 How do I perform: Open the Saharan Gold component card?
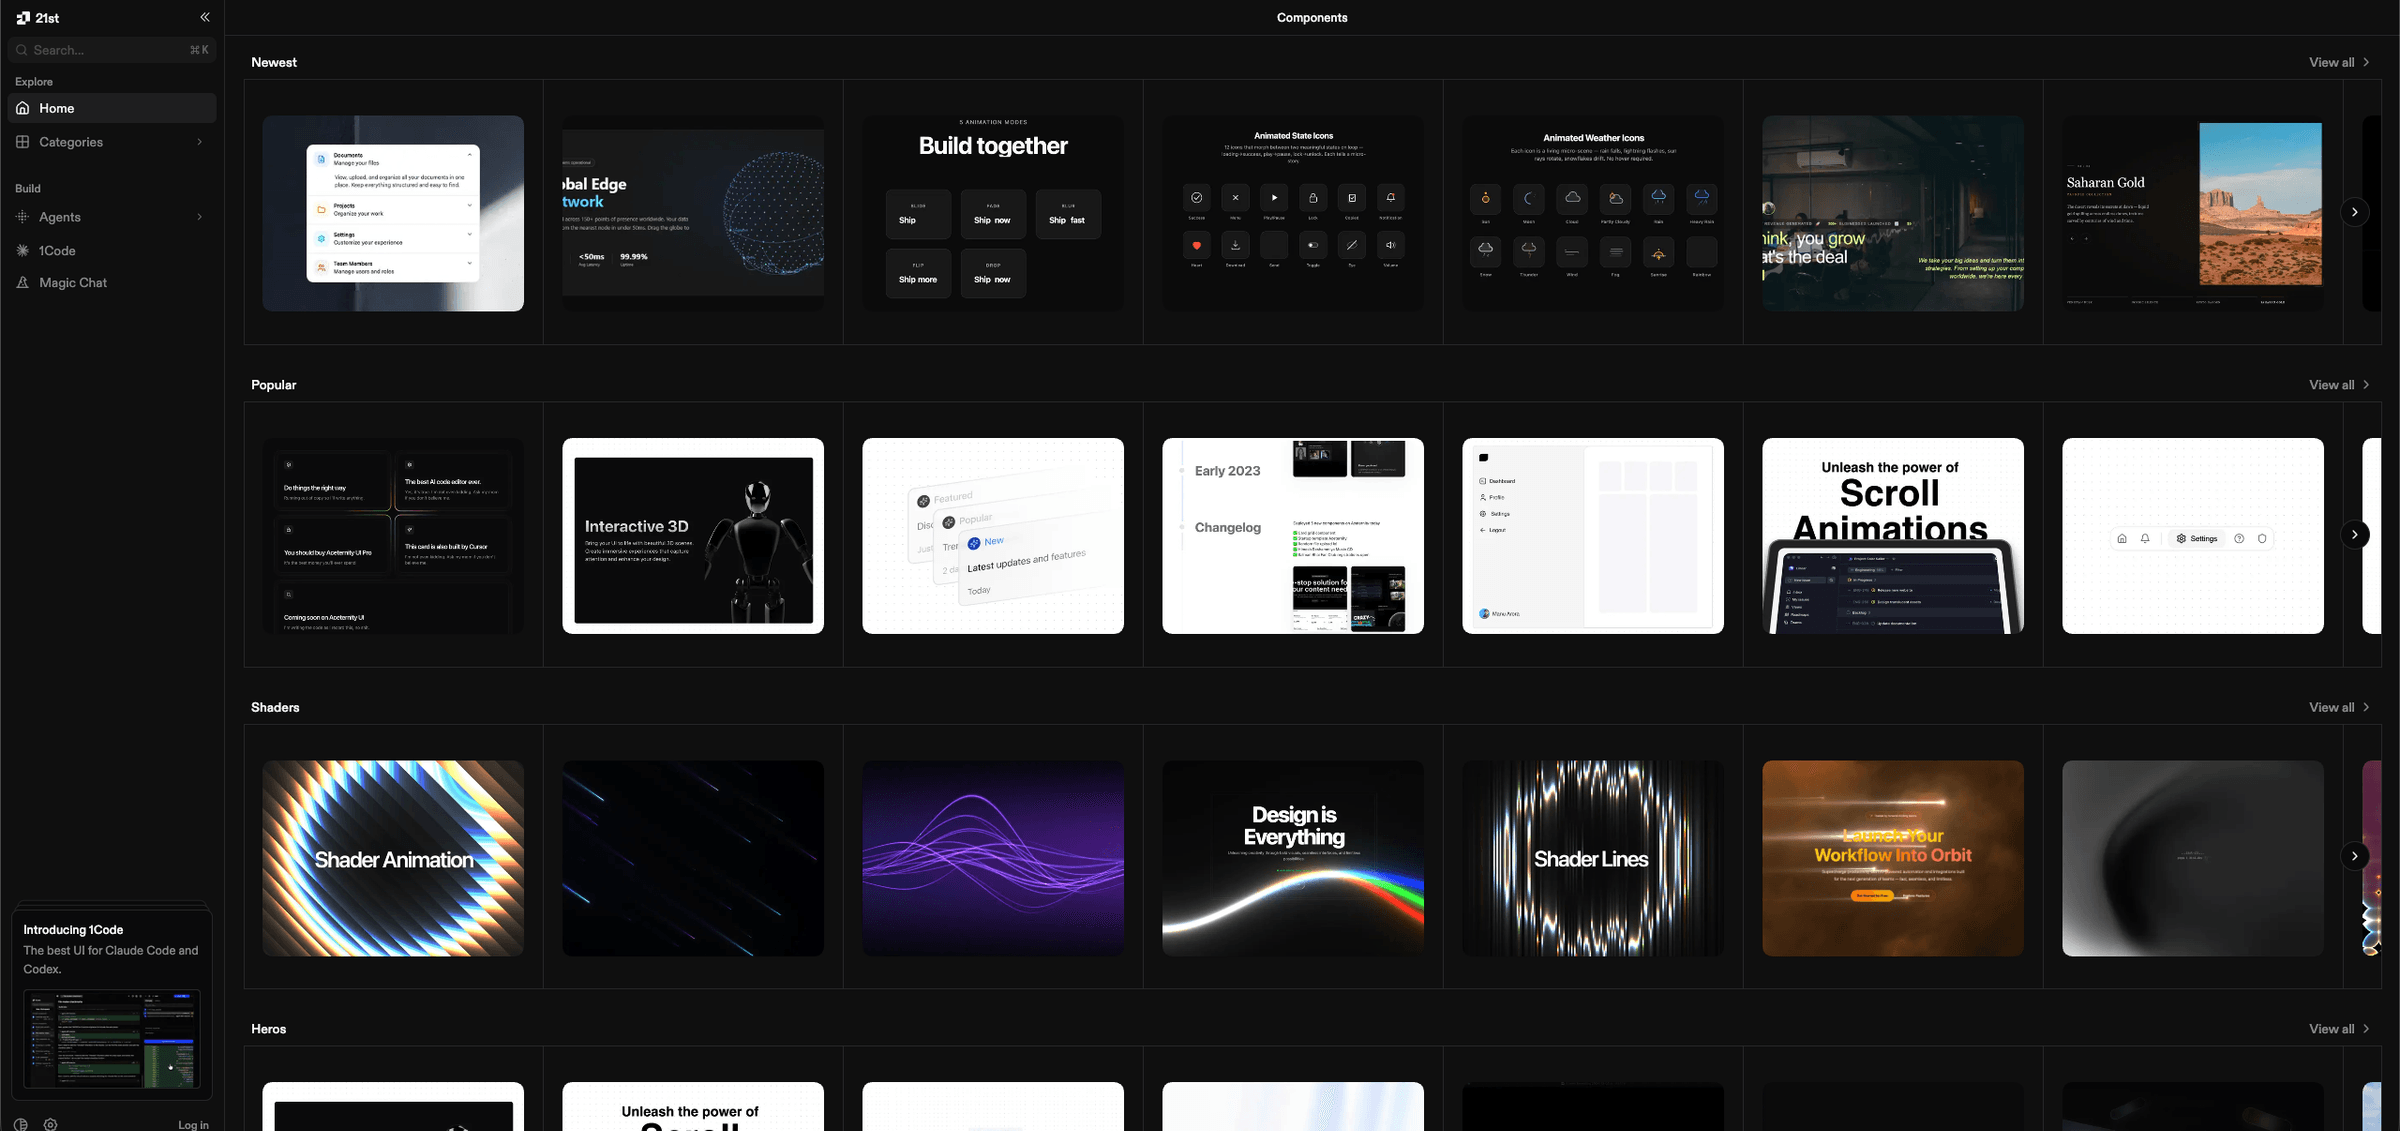[2193, 213]
